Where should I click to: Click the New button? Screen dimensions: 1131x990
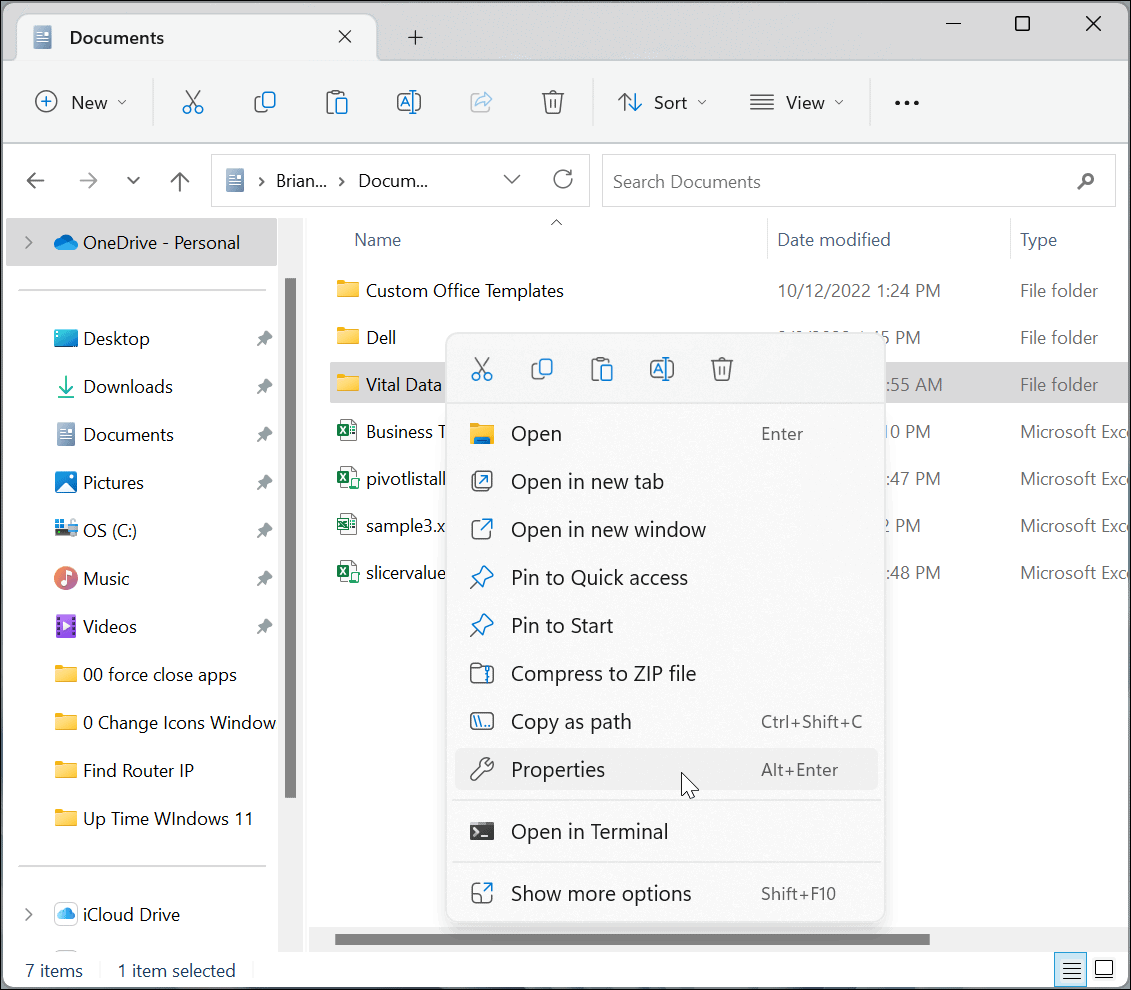(x=81, y=102)
